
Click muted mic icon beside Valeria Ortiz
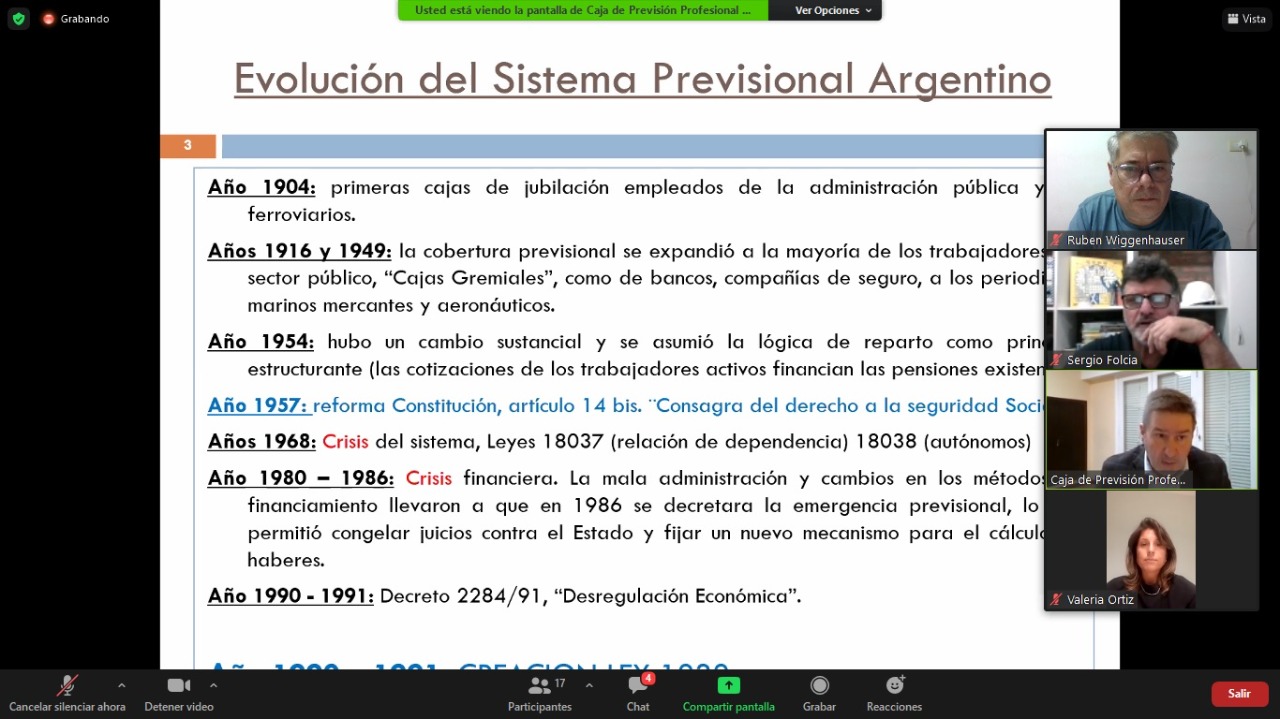[x=1056, y=600]
